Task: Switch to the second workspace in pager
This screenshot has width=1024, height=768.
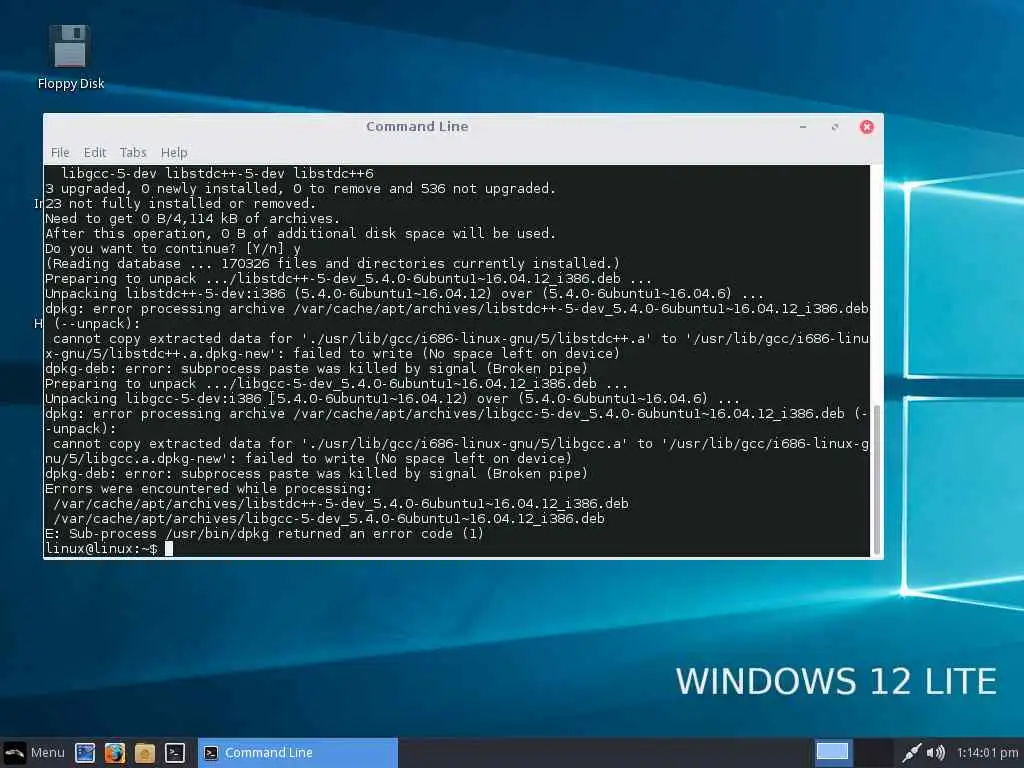Action: 873,752
